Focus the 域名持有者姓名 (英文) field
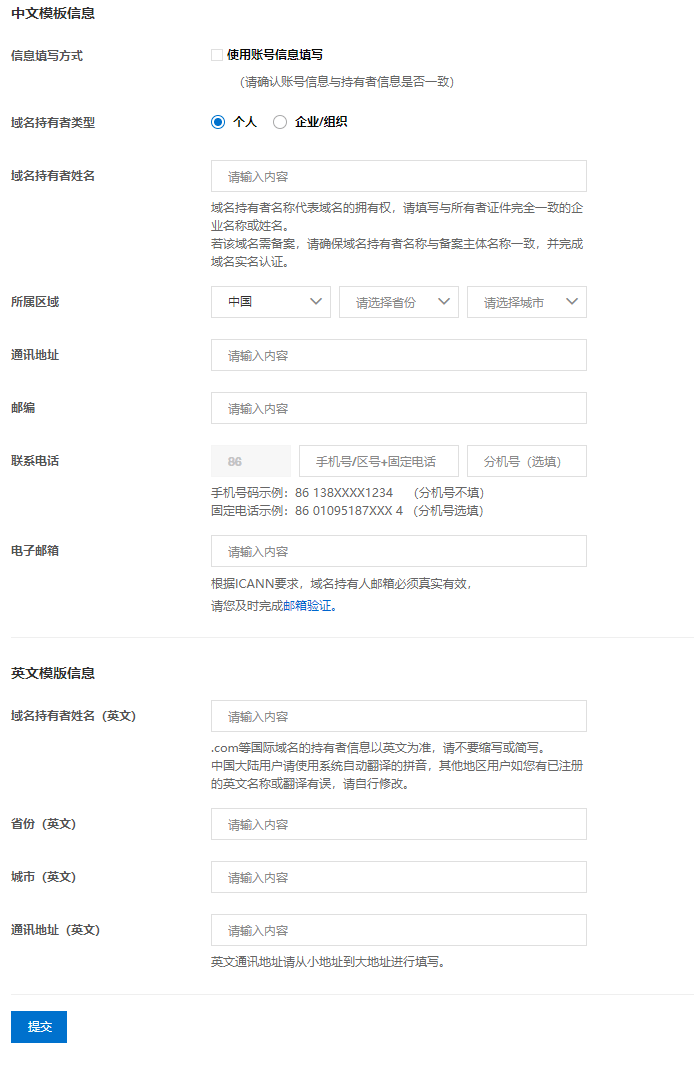This screenshot has height=1065, width=694. click(399, 716)
